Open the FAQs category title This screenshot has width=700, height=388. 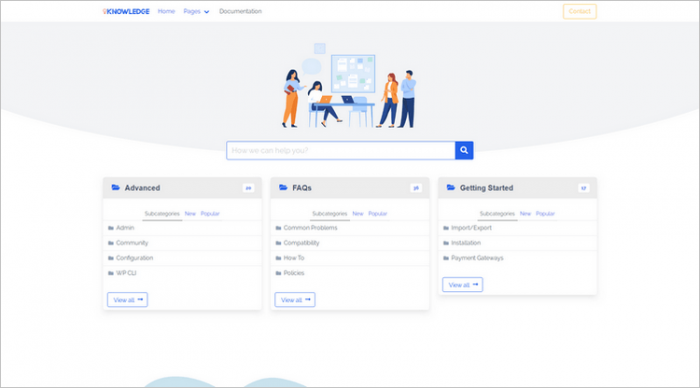coord(302,188)
